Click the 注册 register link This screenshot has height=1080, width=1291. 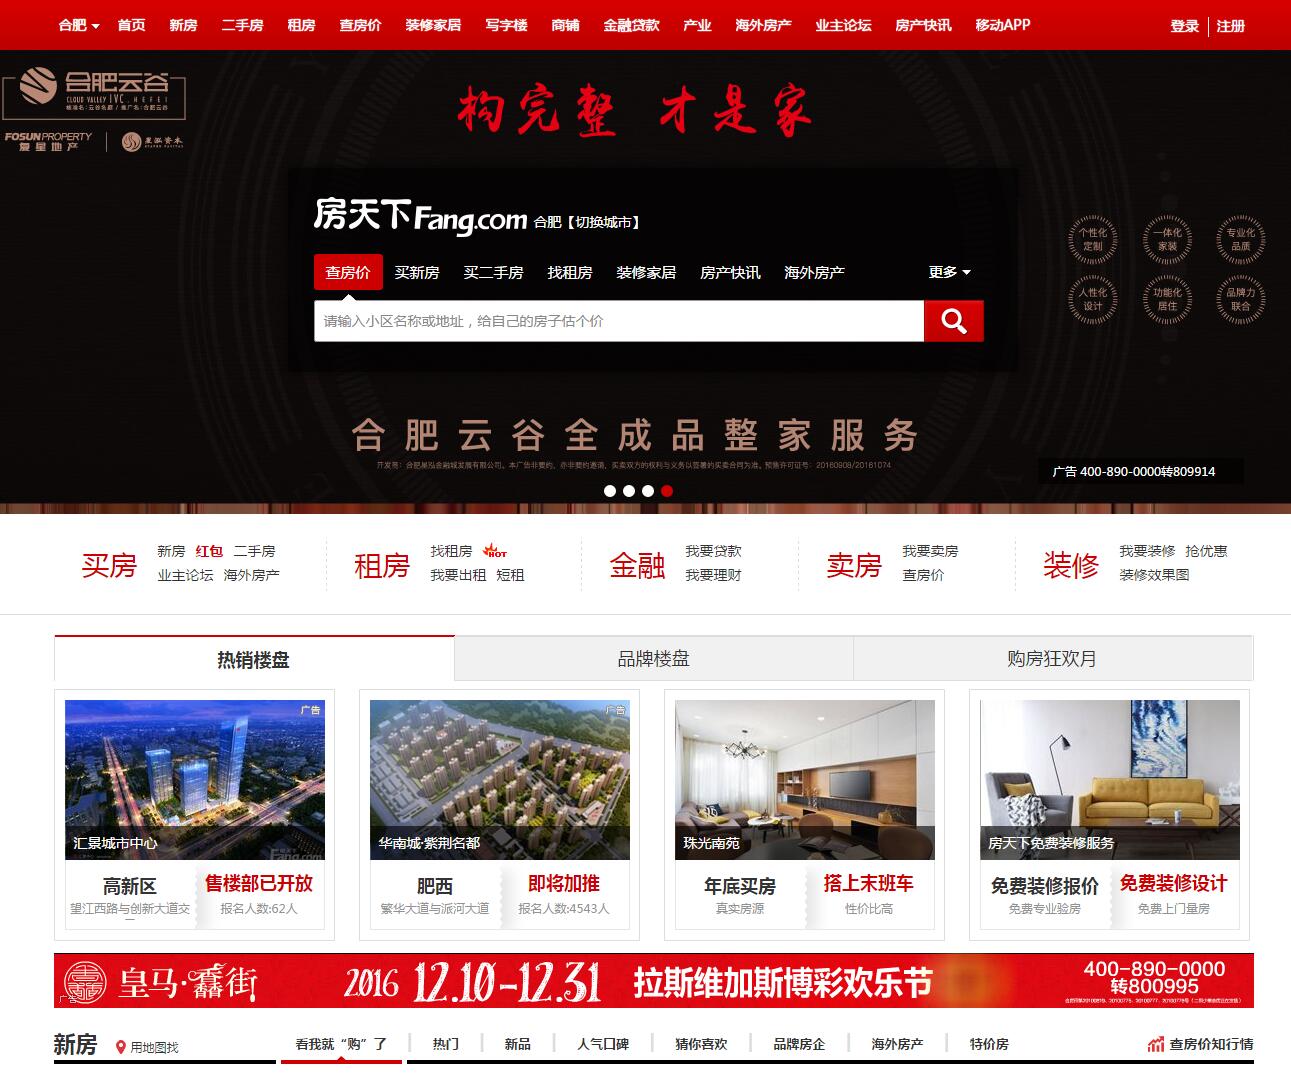pos(1231,26)
